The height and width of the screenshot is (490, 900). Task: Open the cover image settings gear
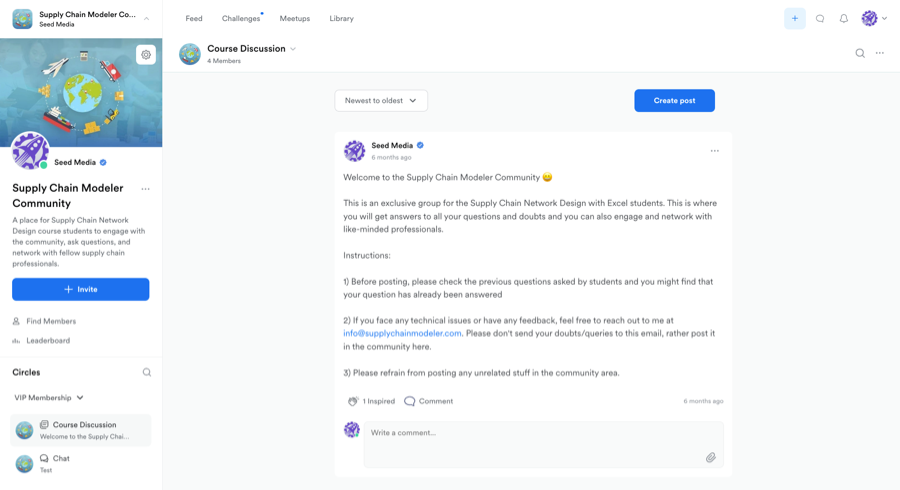pos(146,55)
